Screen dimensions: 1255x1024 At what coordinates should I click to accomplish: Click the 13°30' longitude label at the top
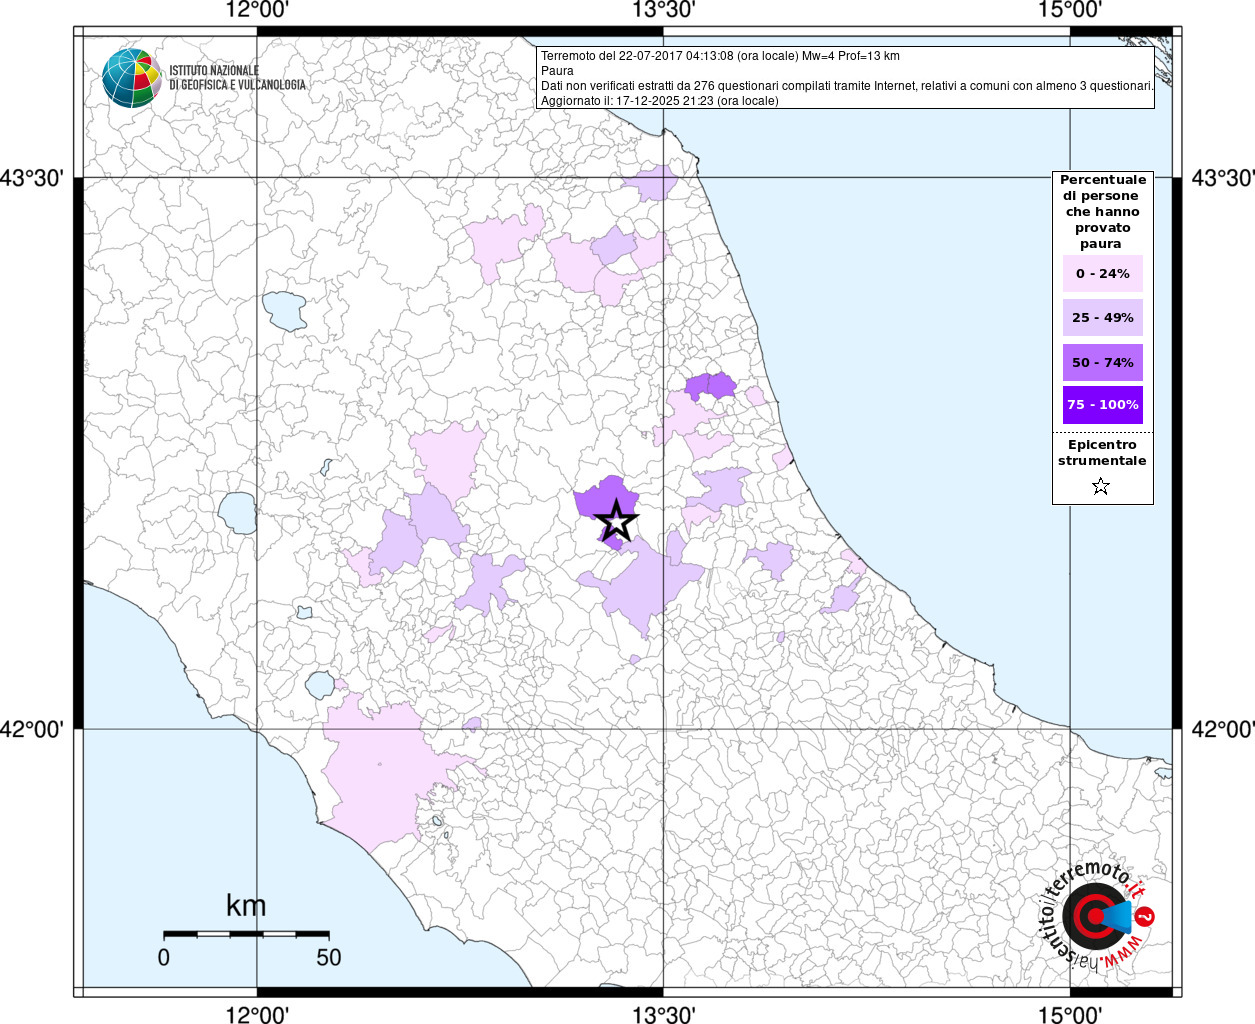tap(663, 11)
